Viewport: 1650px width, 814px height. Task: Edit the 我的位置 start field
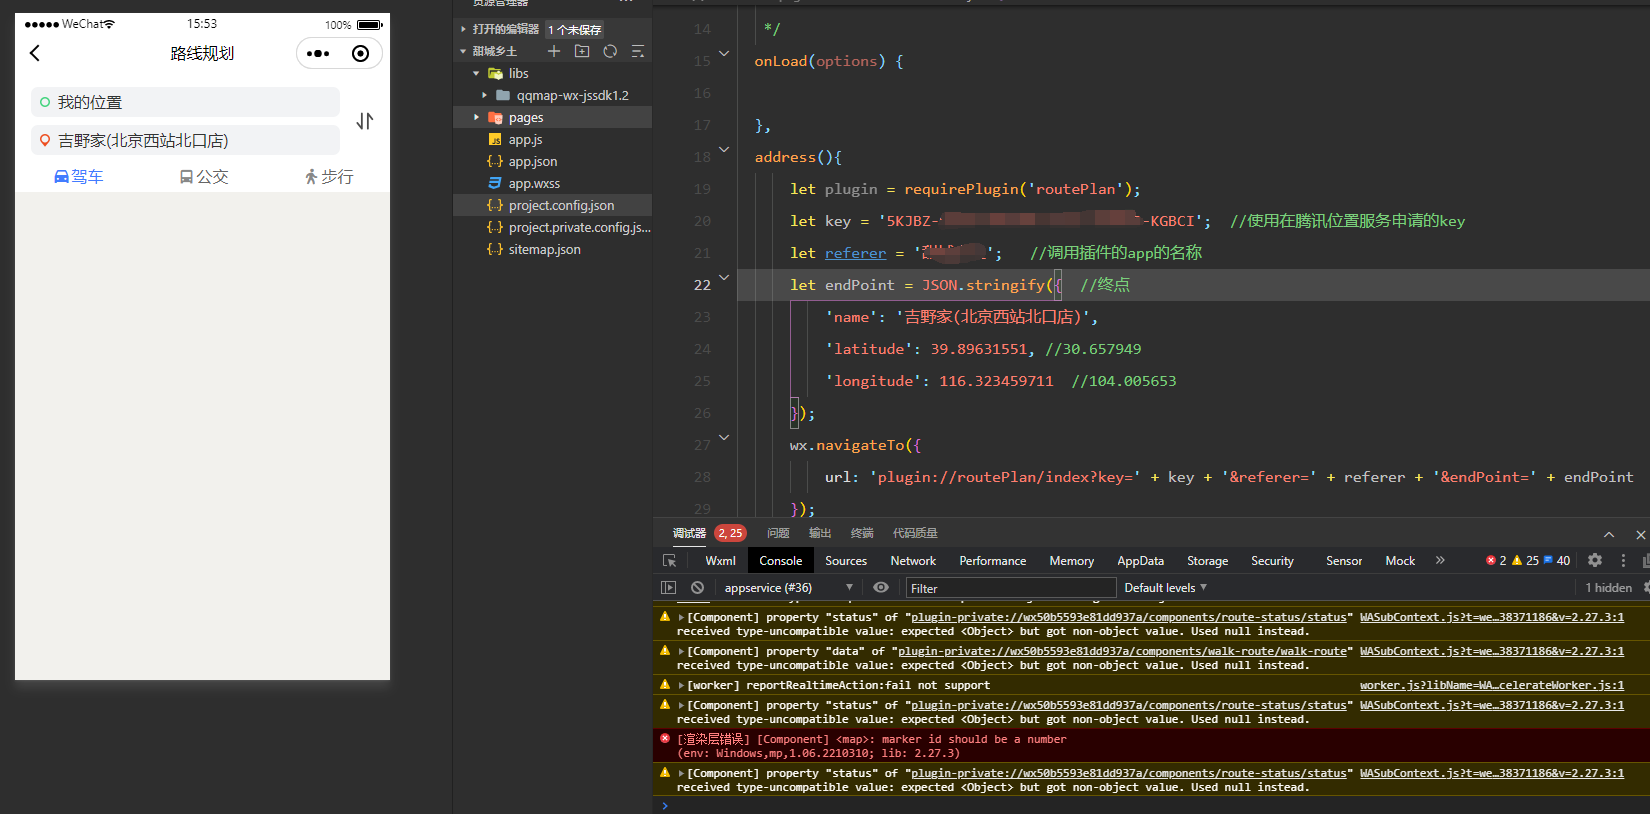(185, 102)
